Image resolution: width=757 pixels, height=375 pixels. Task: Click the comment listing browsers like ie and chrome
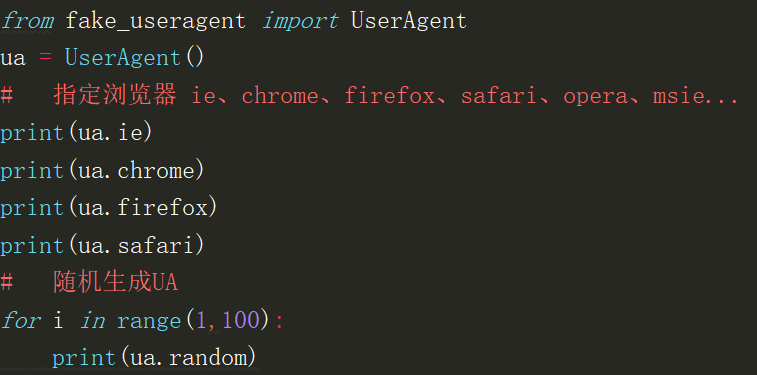click(370, 96)
